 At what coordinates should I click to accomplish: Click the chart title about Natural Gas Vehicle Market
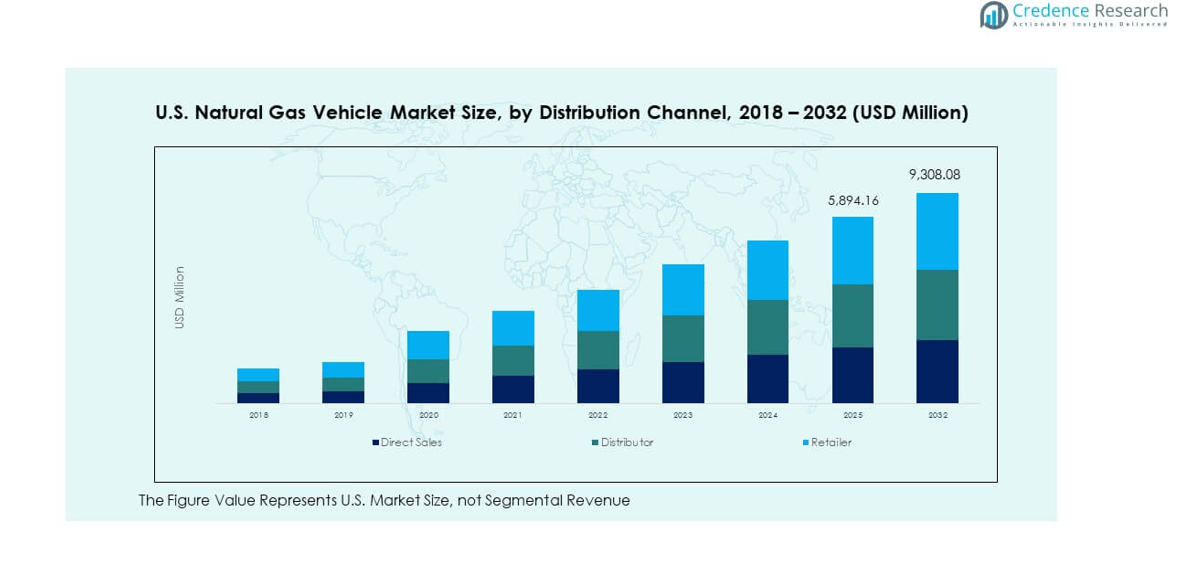pos(561,113)
